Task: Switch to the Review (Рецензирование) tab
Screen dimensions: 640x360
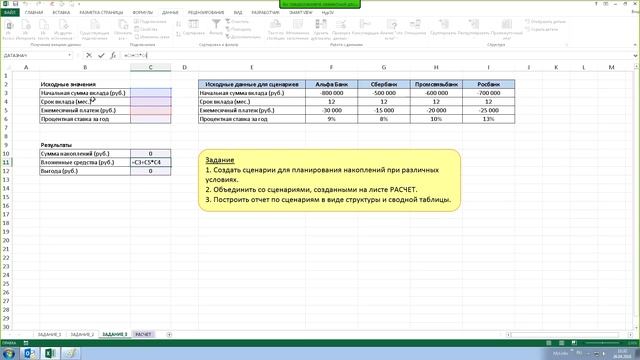Action: tap(206, 12)
